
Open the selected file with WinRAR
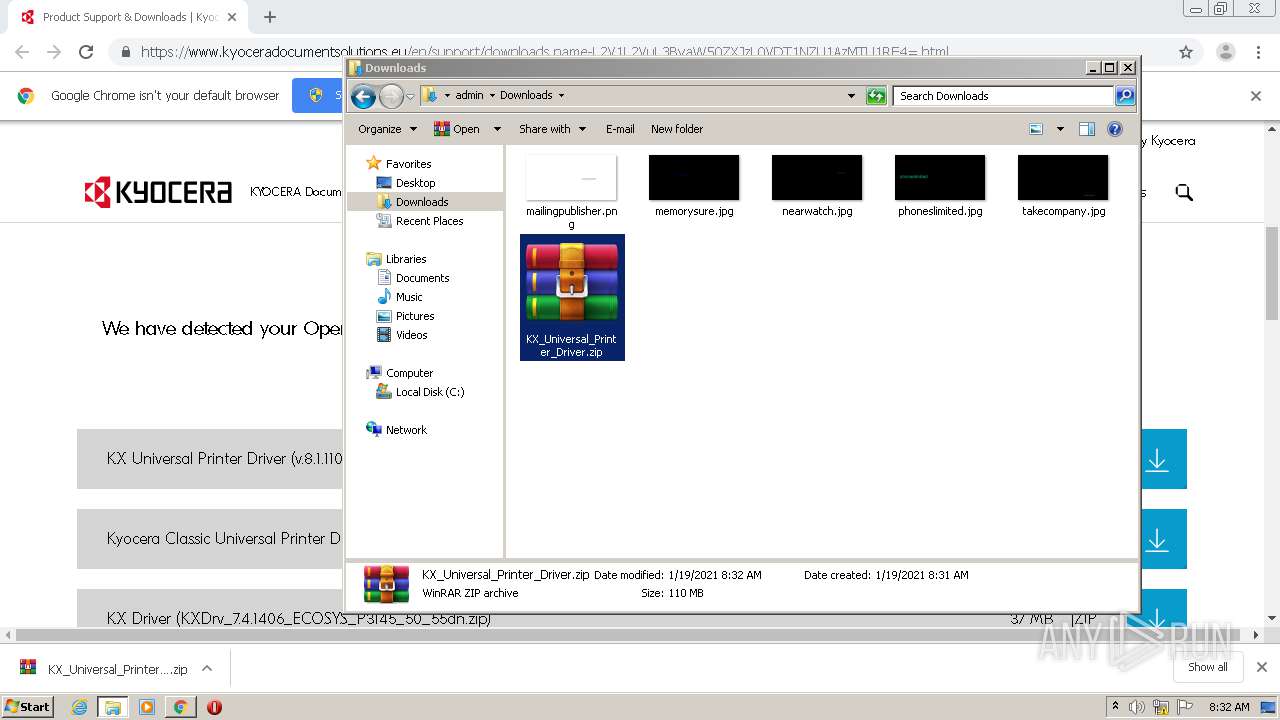pos(457,129)
